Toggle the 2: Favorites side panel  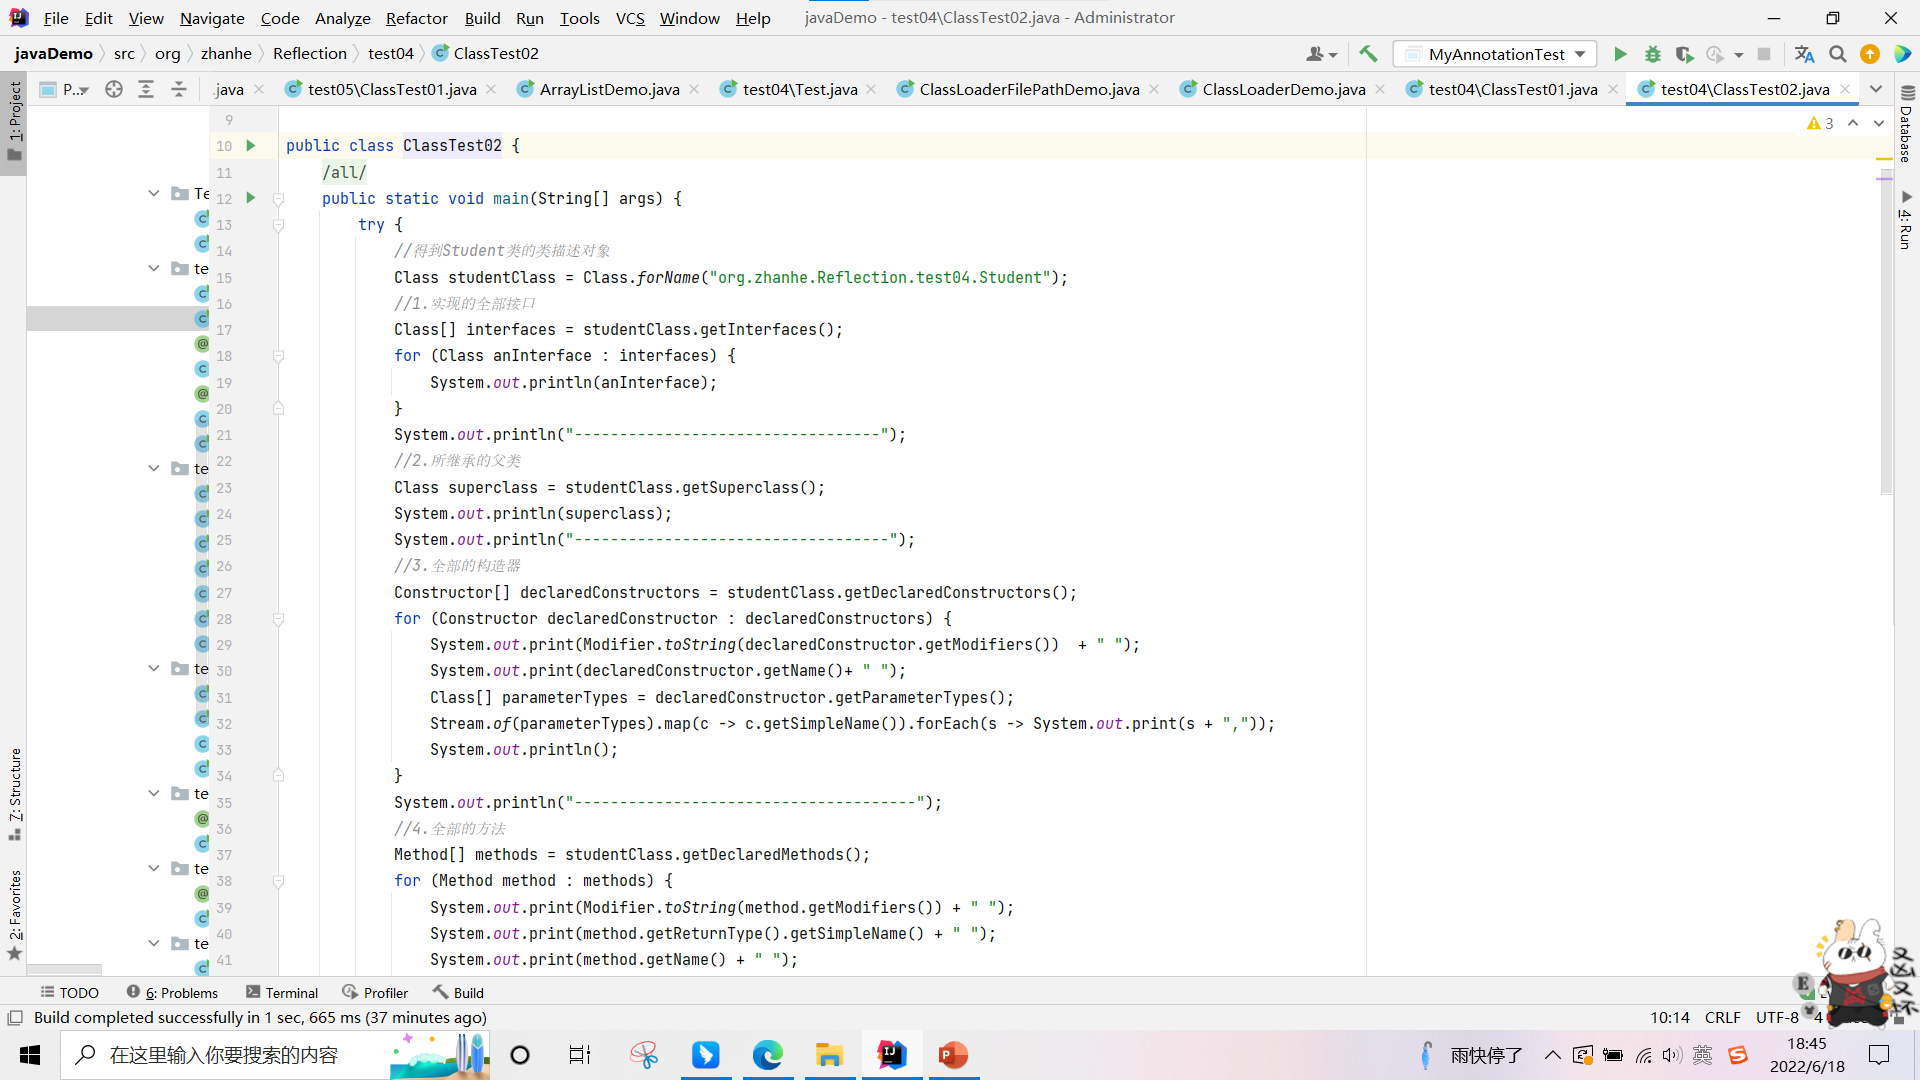pyautogui.click(x=14, y=914)
